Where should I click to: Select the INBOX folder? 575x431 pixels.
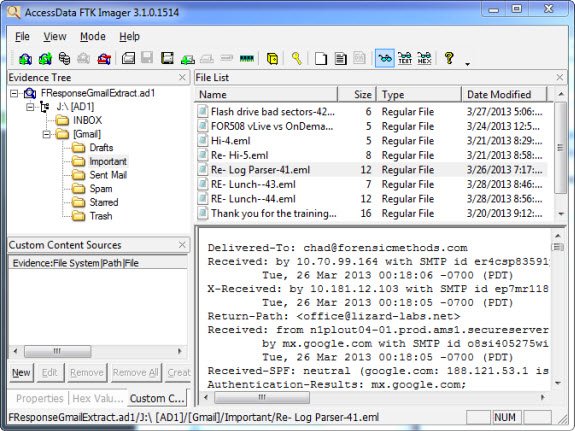87,120
